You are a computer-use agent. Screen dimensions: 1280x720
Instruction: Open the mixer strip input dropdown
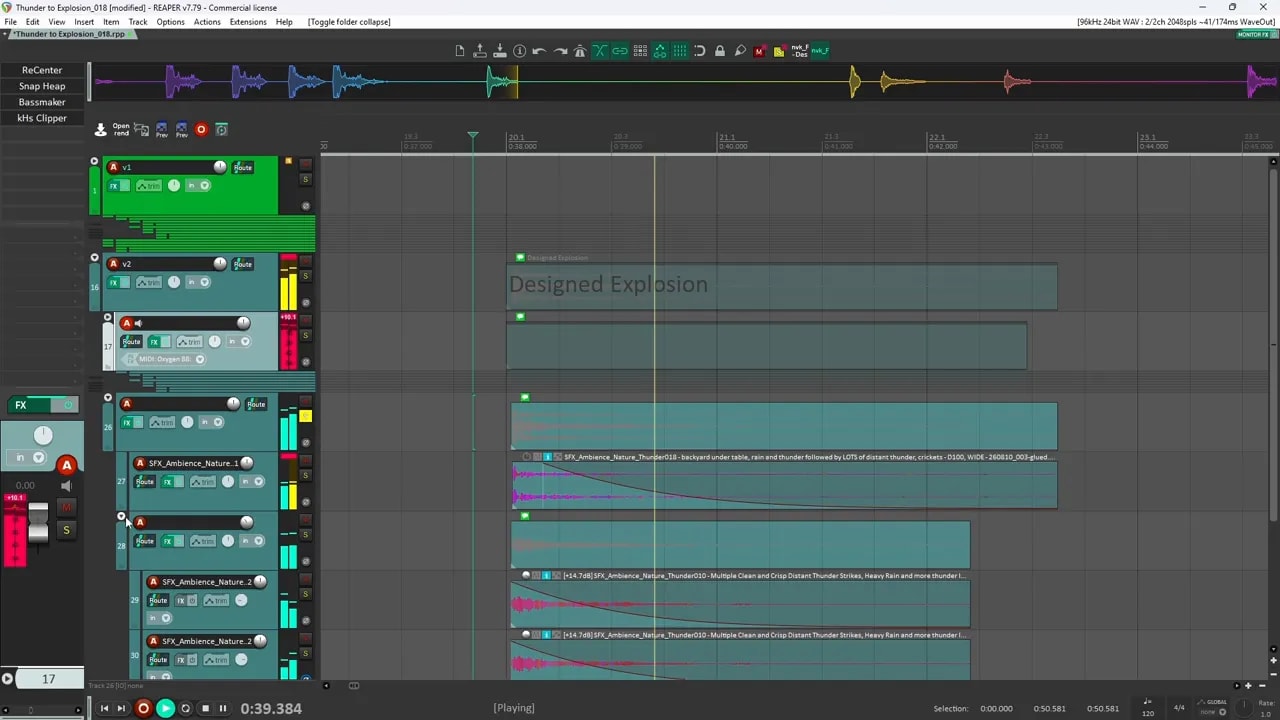[29, 457]
